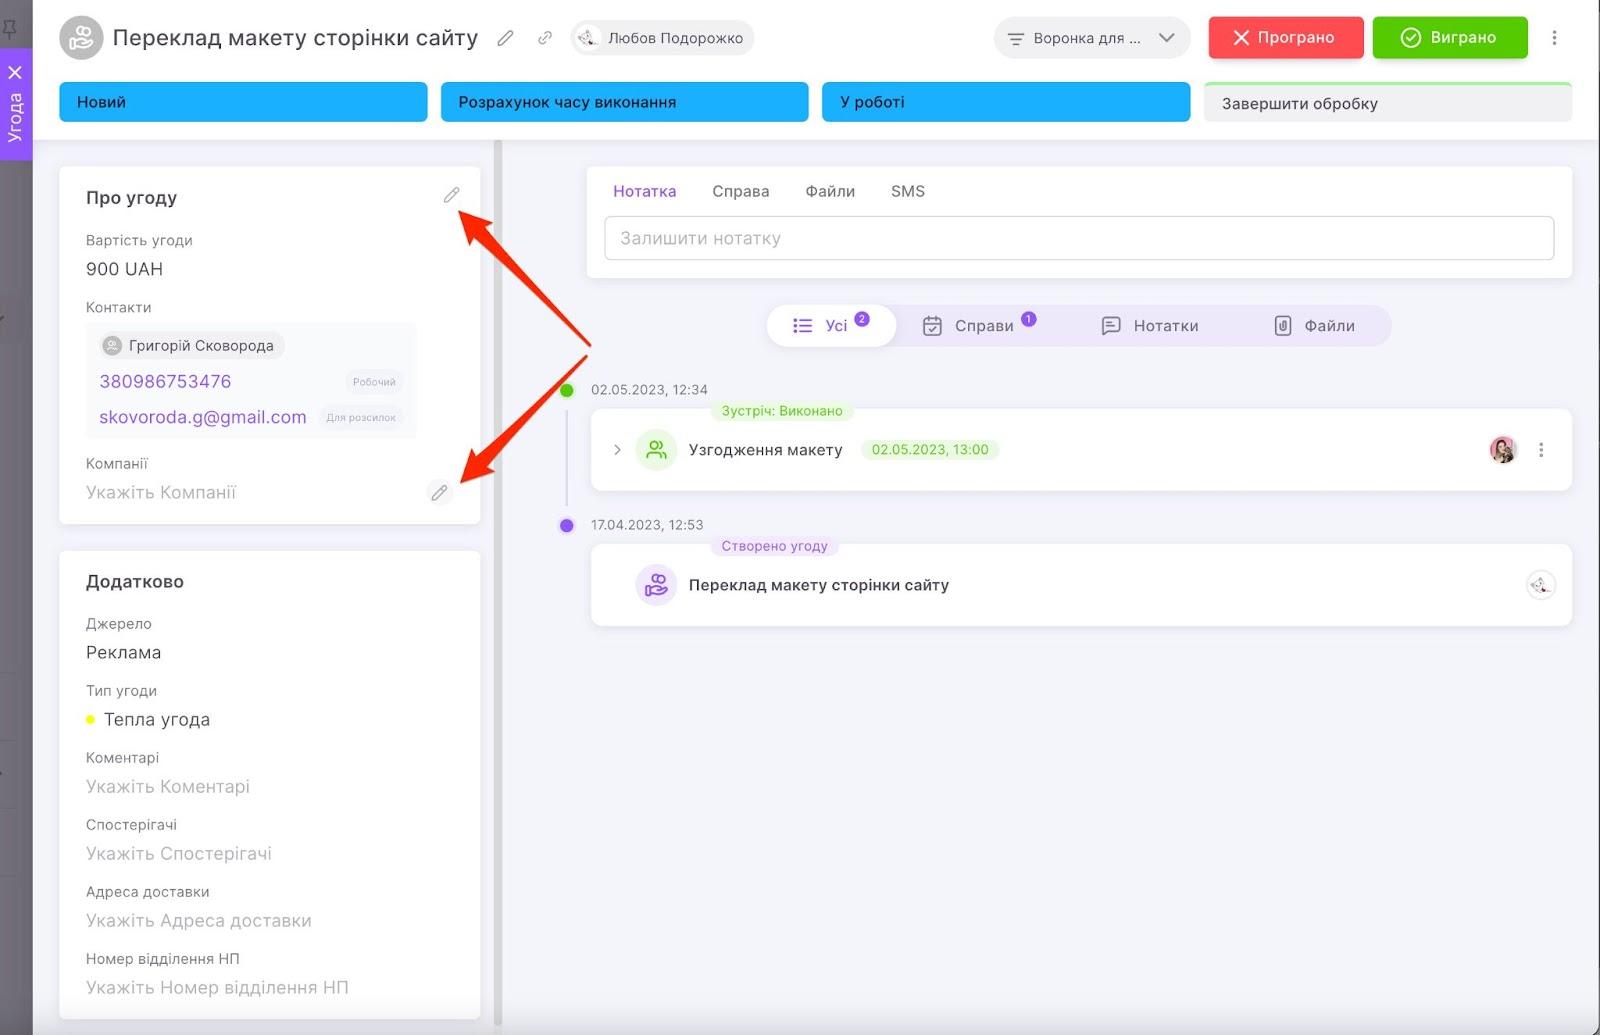Click the Укажіть Компанії placeholder field
Image resolution: width=1600 pixels, height=1035 pixels.
[161, 492]
